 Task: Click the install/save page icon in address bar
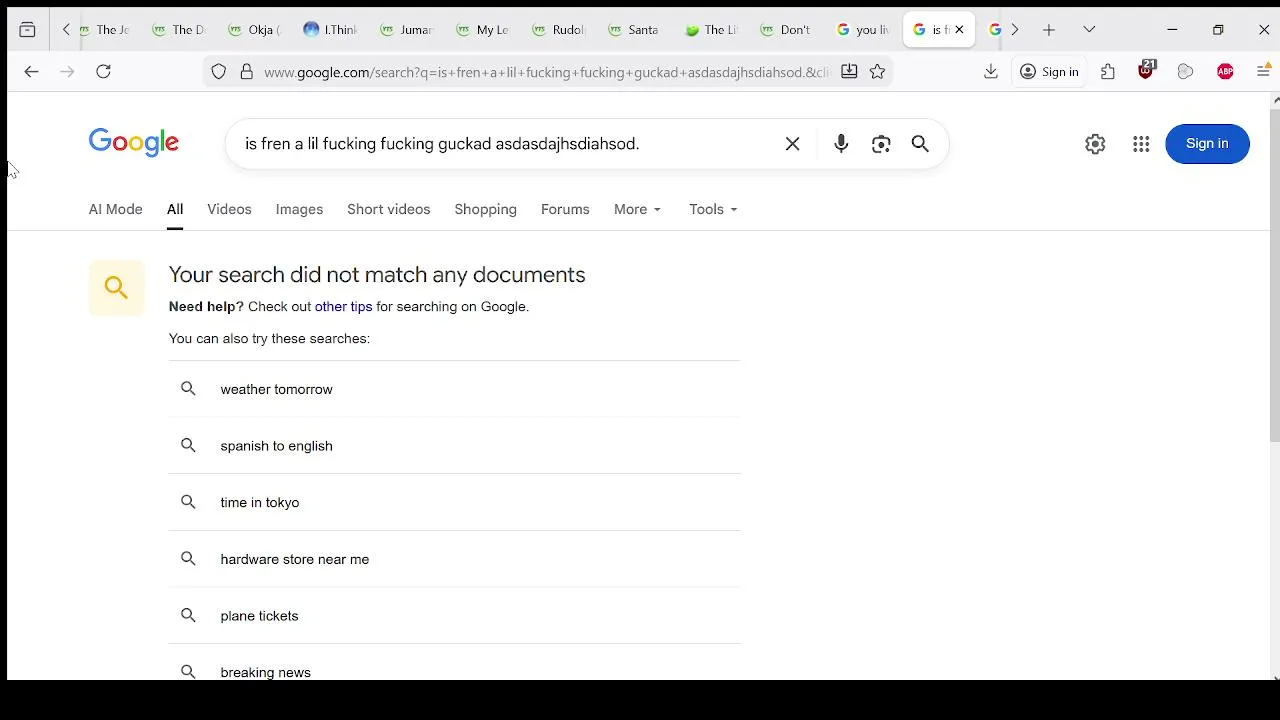849,72
